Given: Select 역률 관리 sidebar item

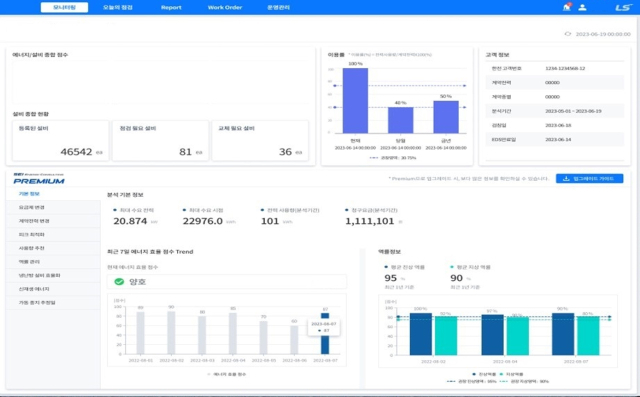Looking at the screenshot, I should 53,262.
